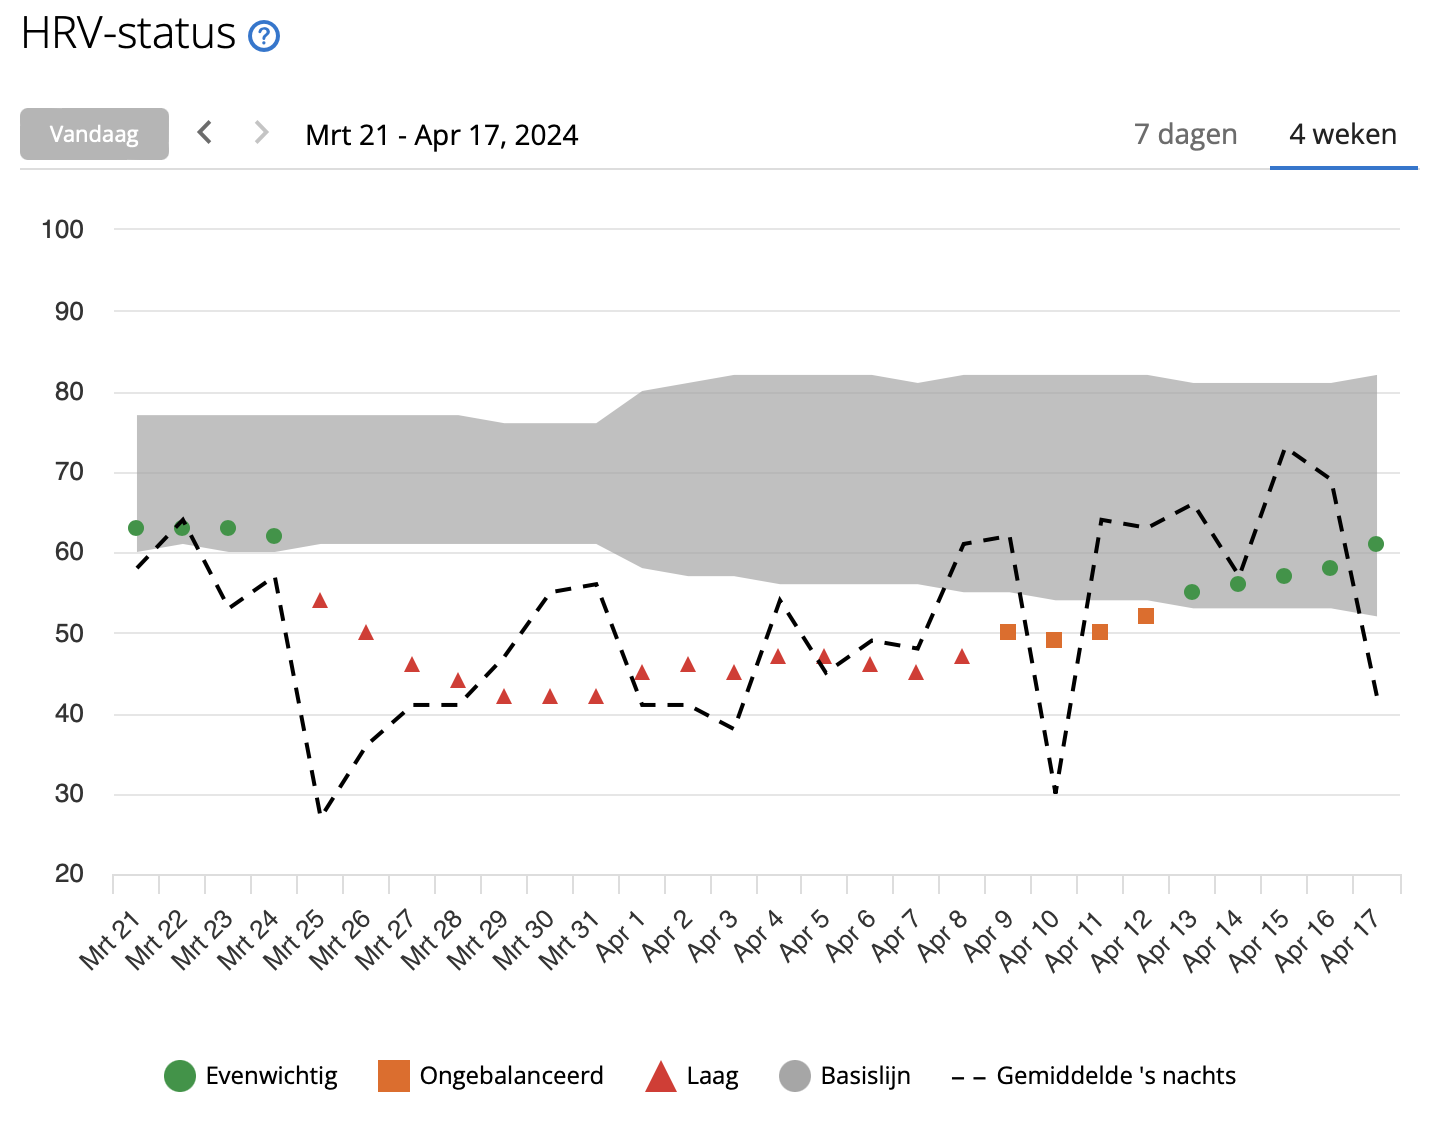1434x1132 pixels.
Task: Toggle the Evenwichtig legend green circle
Action: [180, 1076]
